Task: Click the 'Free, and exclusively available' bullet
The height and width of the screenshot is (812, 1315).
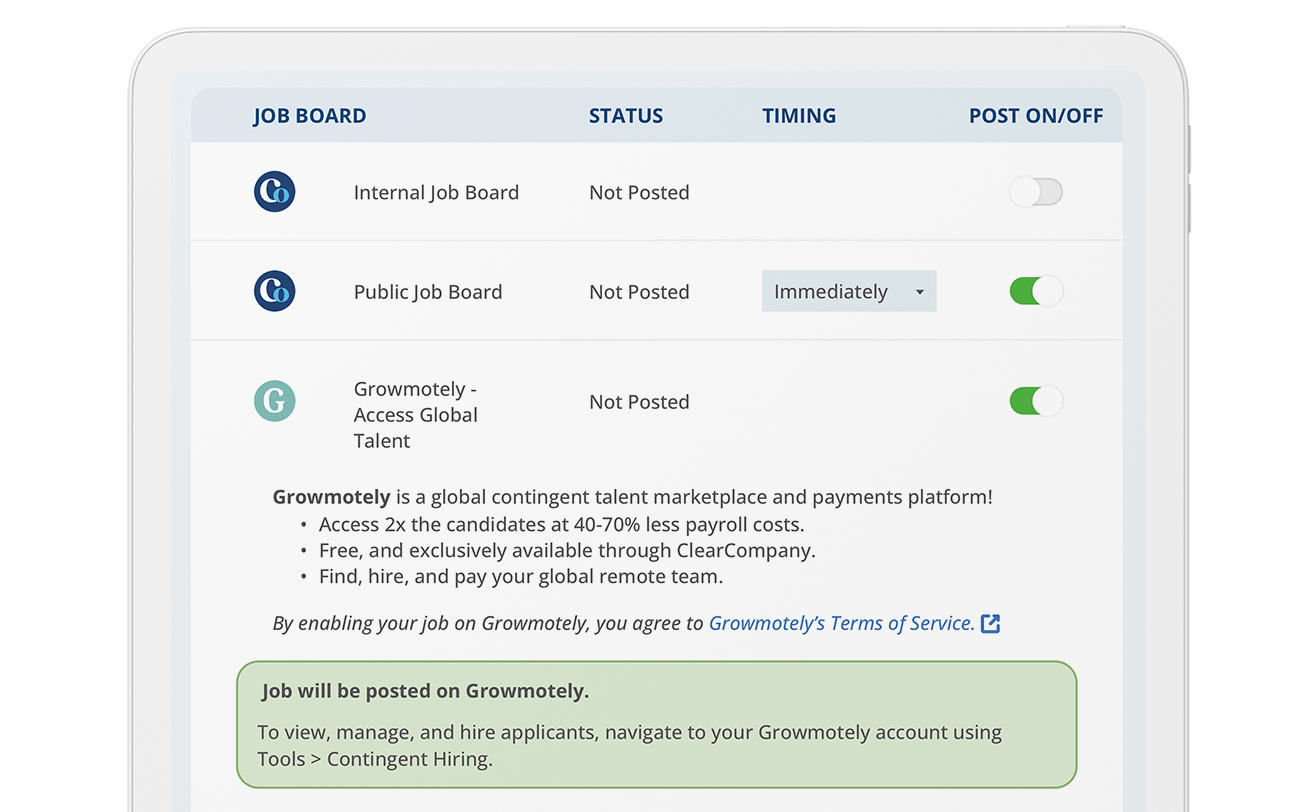Action: [567, 550]
